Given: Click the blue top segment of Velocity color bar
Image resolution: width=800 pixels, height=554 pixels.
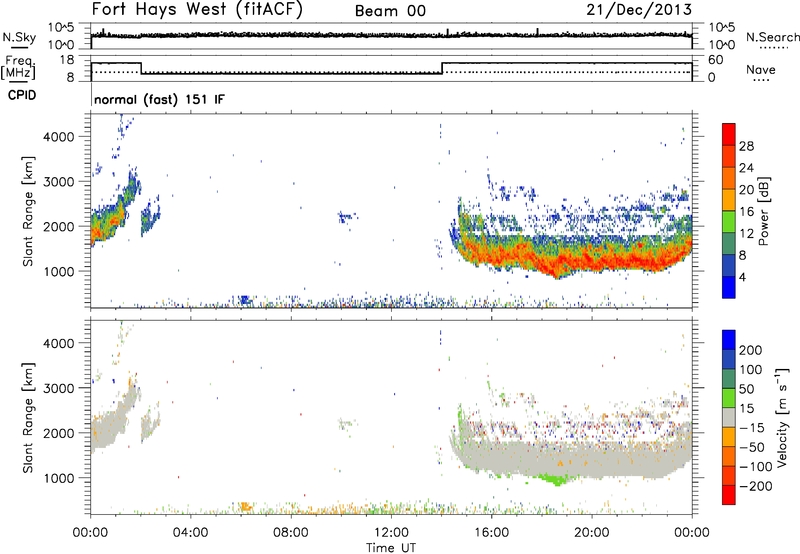Looking at the screenshot, I should 729,340.
